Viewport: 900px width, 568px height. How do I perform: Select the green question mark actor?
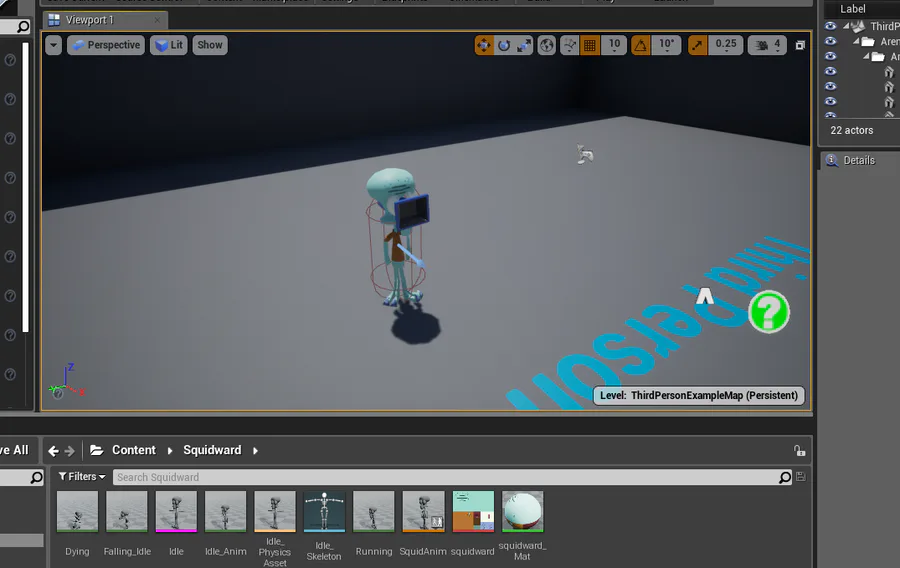pos(769,312)
